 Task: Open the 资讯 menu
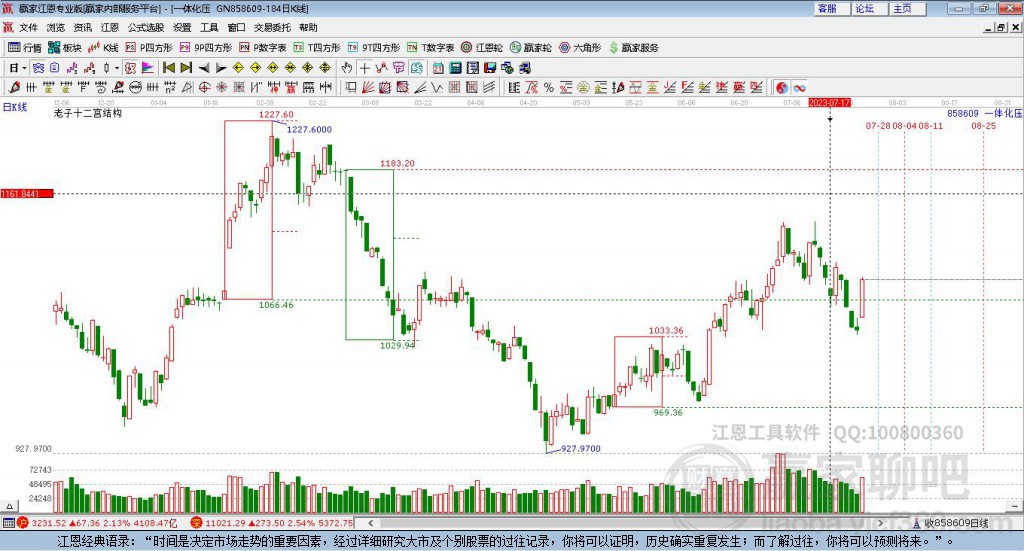(83, 27)
